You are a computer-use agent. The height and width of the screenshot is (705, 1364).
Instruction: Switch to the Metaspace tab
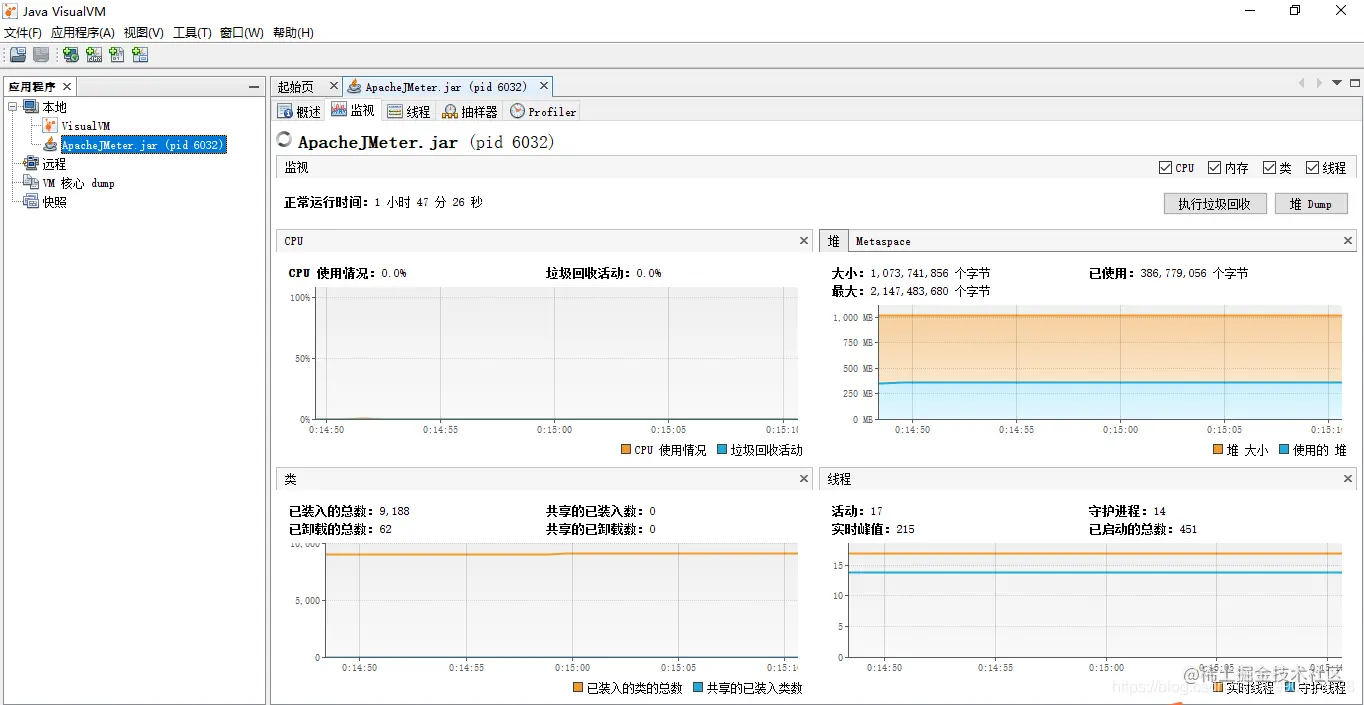tap(883, 241)
